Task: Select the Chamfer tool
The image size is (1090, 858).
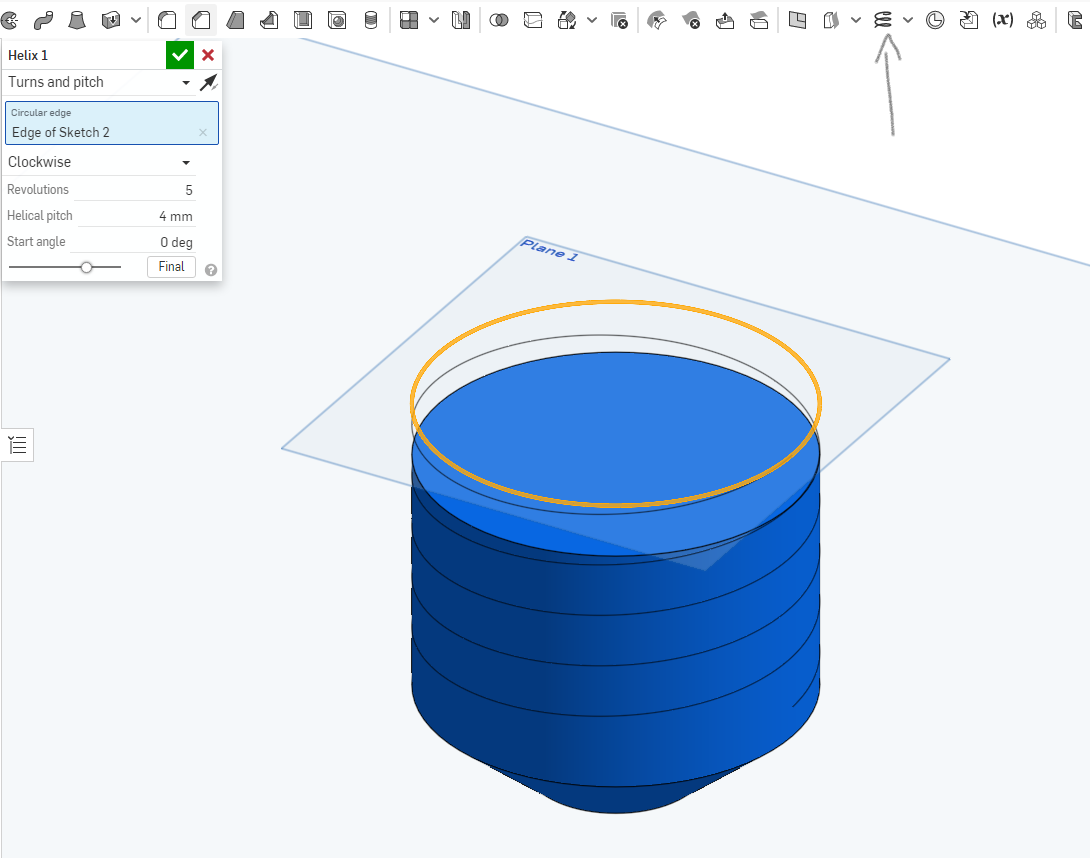Action: (201, 20)
